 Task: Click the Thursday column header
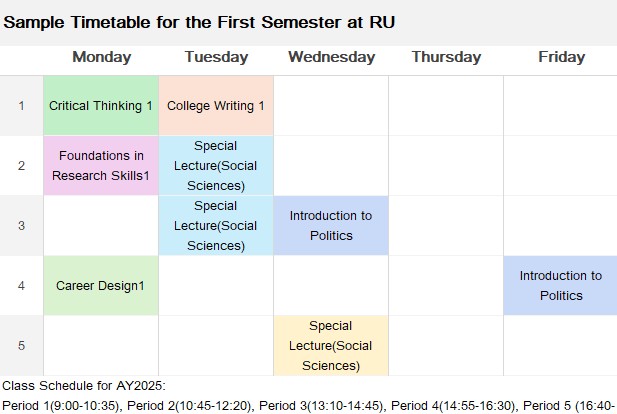click(446, 57)
